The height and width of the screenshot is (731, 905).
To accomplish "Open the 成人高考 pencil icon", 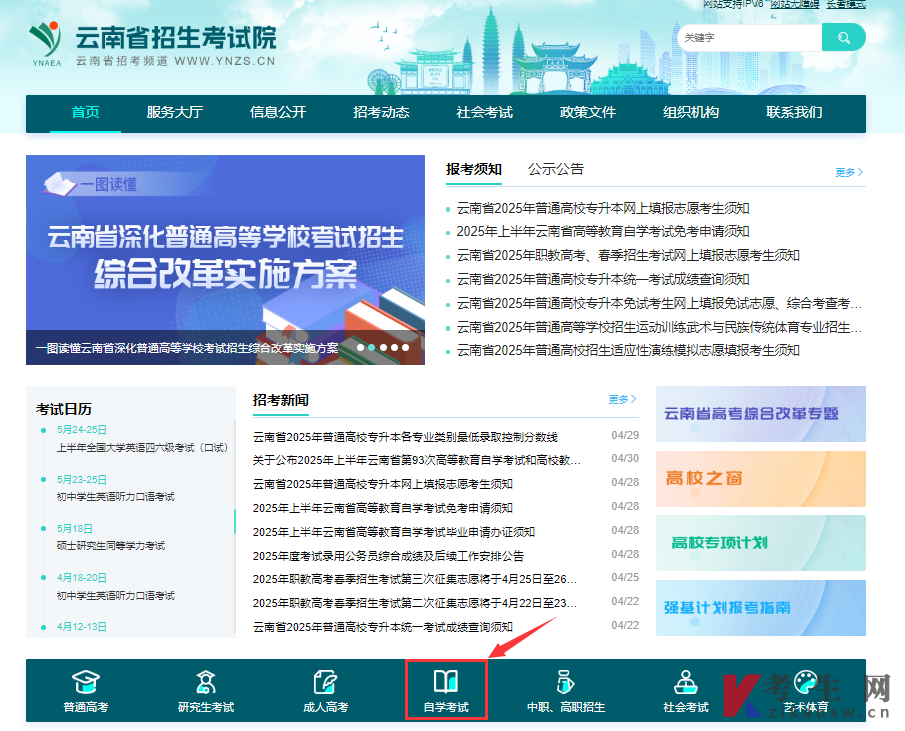I will pos(326,682).
